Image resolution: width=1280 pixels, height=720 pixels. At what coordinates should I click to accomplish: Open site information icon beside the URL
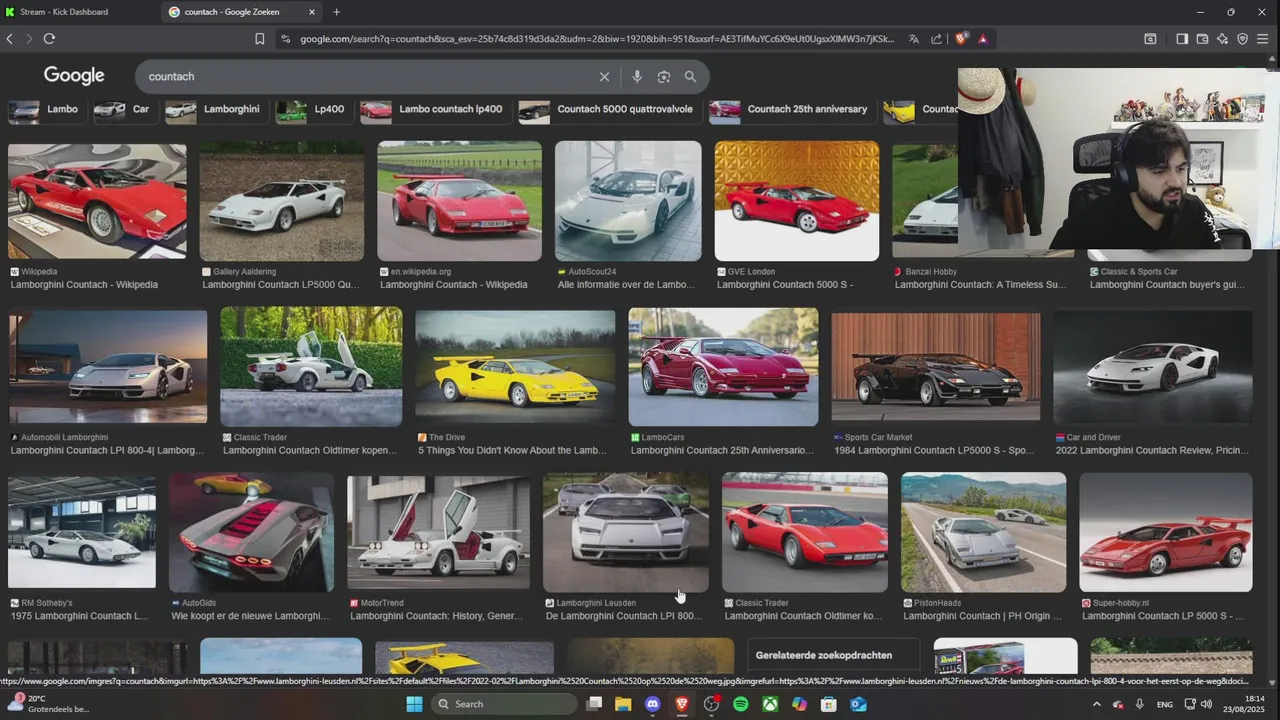[x=285, y=39]
